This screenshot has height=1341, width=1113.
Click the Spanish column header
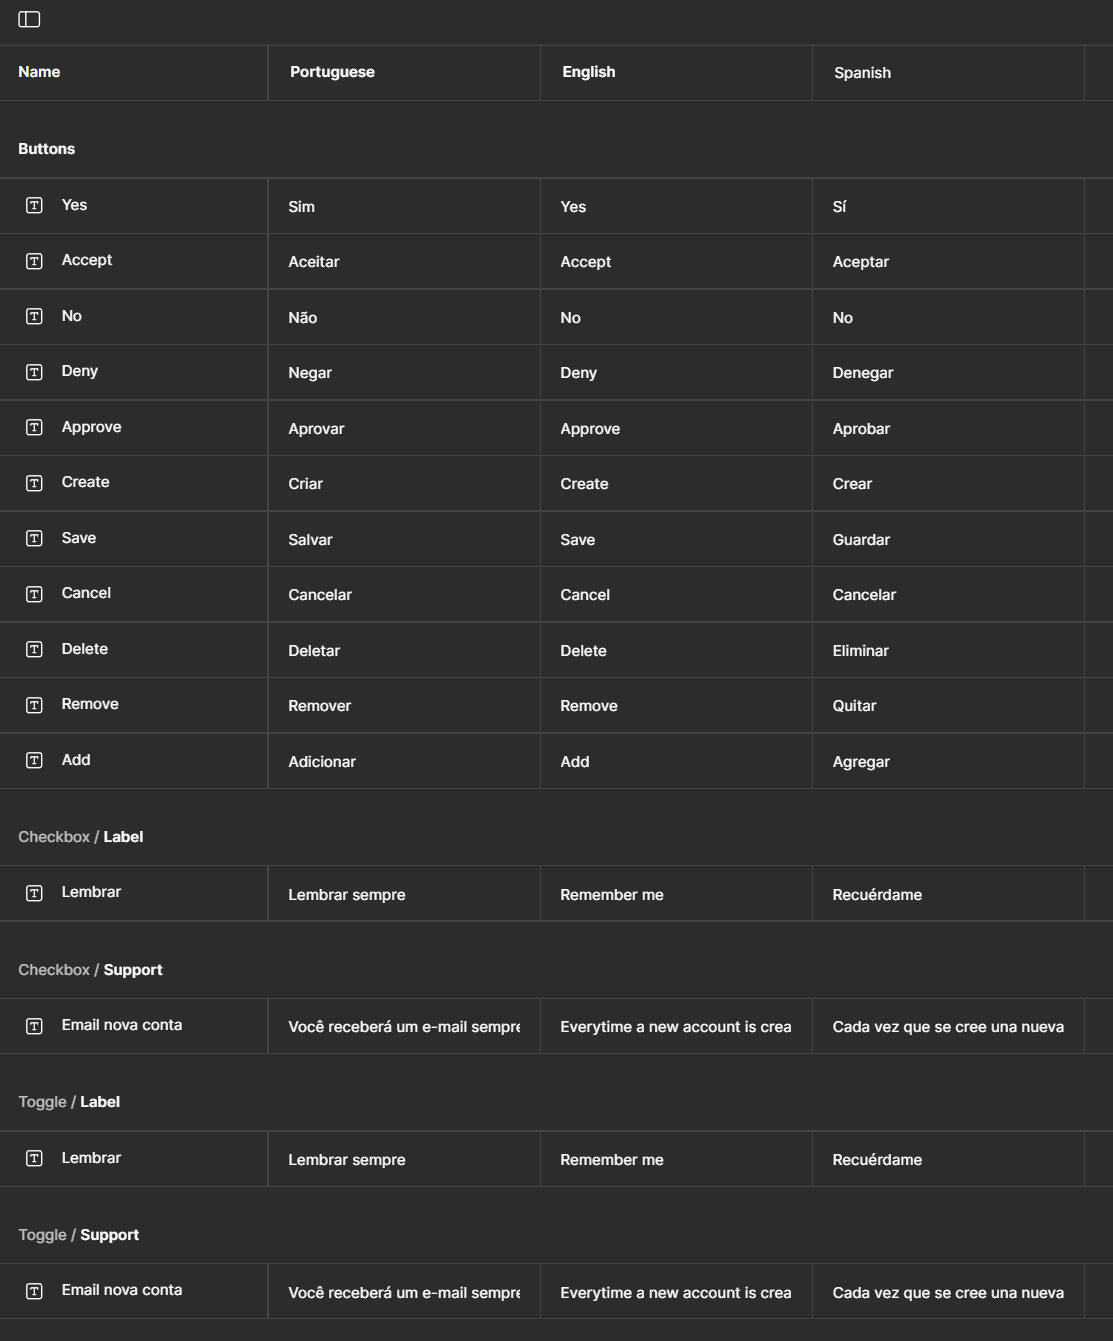tap(862, 73)
